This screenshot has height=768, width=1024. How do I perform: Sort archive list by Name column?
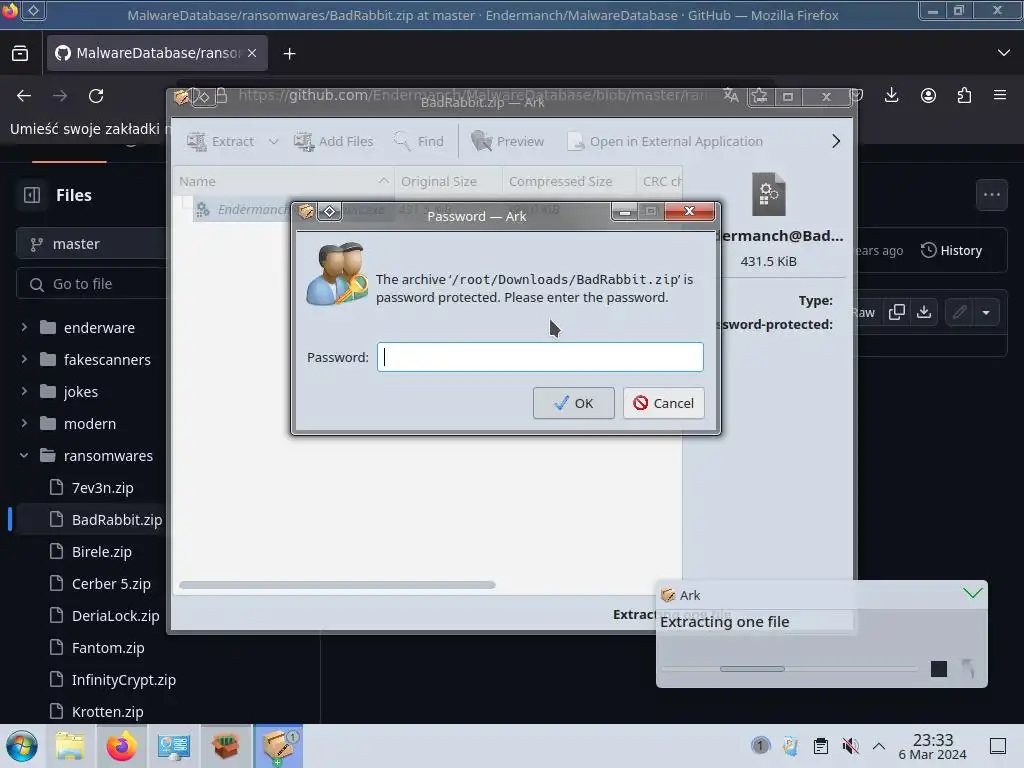click(x=283, y=182)
